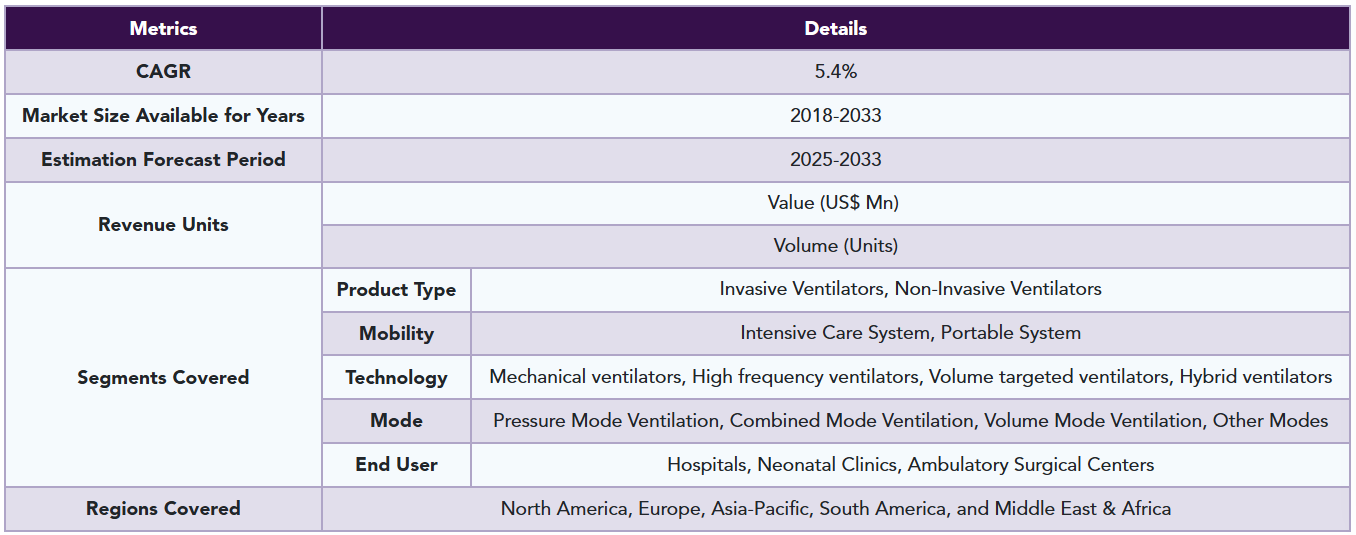Select the Mobility sub-label

[x=396, y=334]
